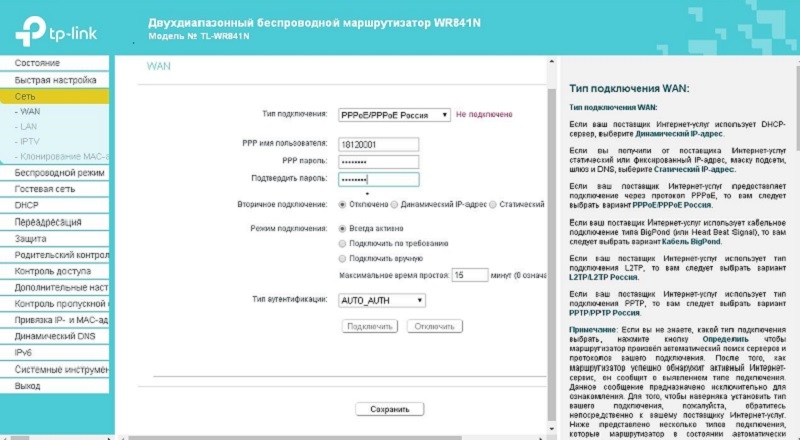This screenshot has width=800, height=440.
Task: Select the Сеть menu section
Action: 55,96
